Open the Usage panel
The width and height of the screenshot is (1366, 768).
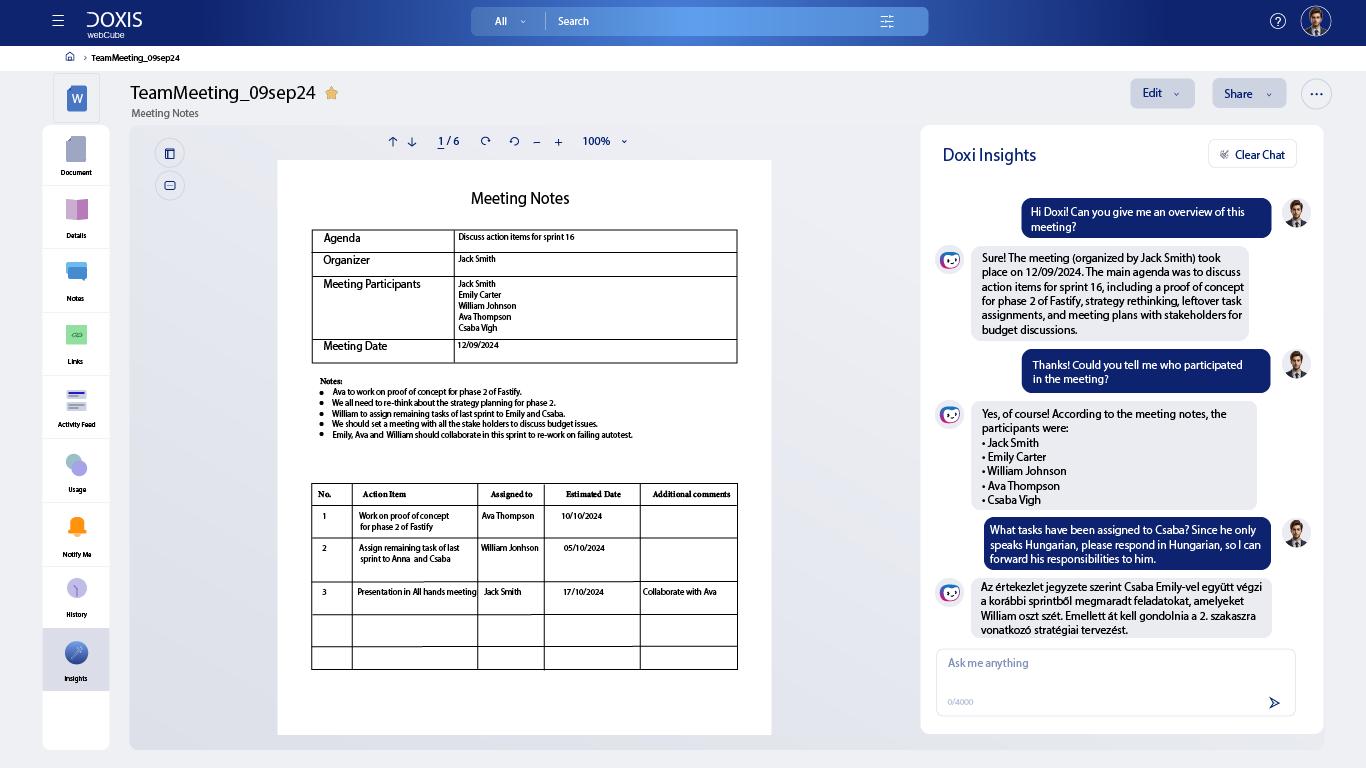76,470
